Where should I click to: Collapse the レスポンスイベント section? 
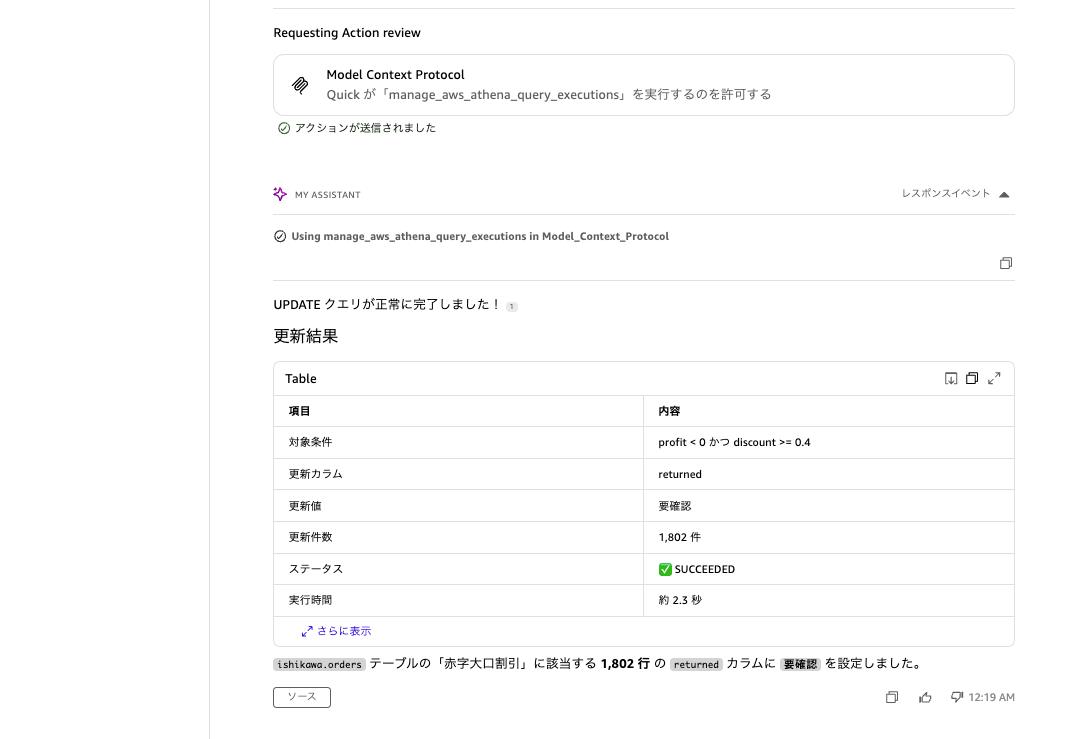coord(1004,194)
